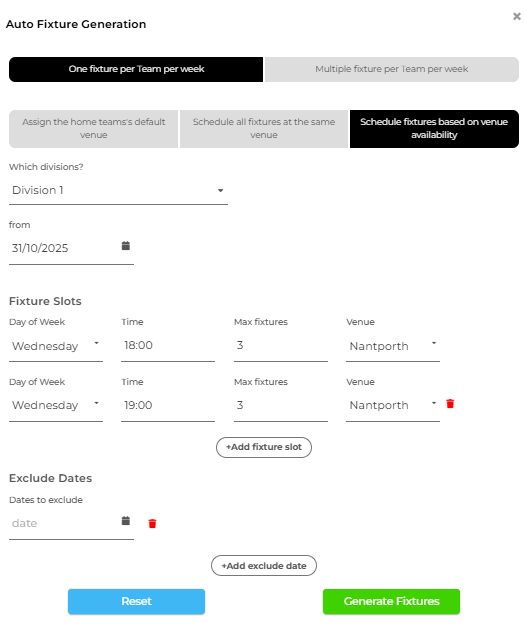Close the Auto Fixture Generation dialog

point(517,16)
